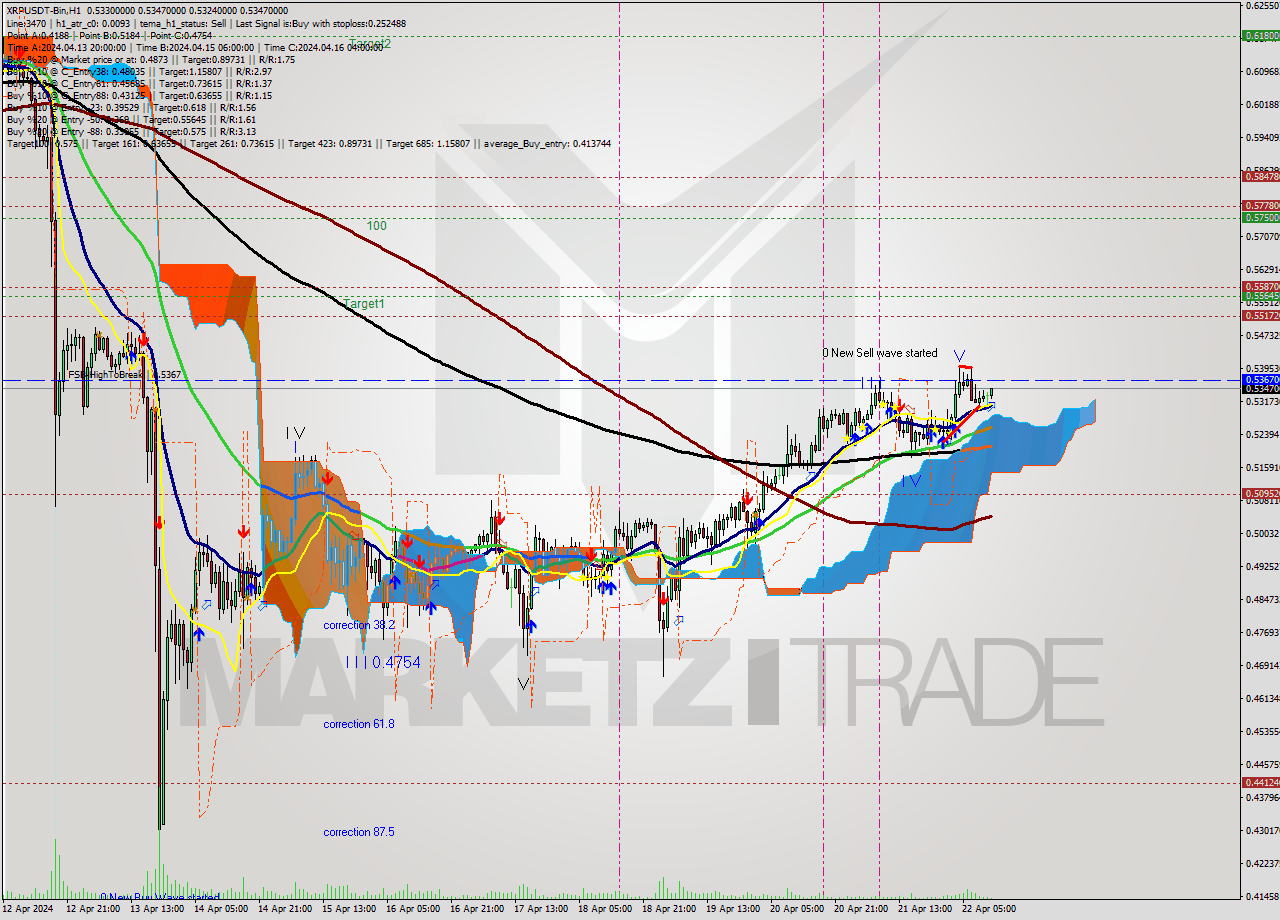Click the red 0.57780 price tag

[x=1260, y=206]
